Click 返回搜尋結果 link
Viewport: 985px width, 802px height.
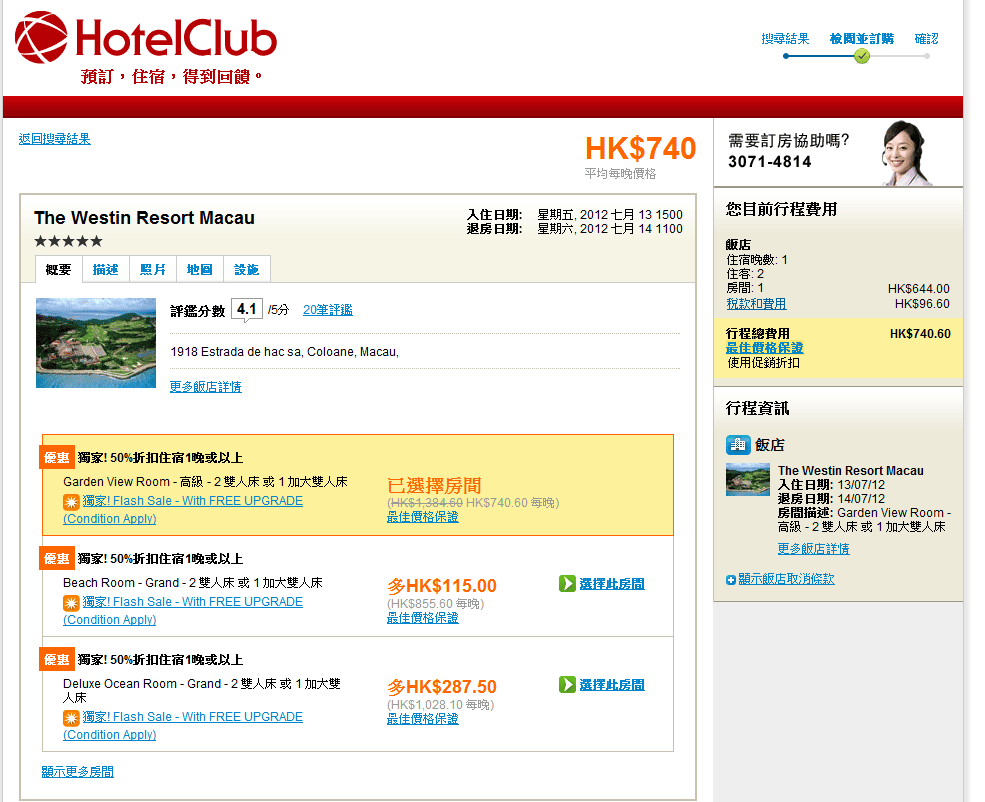[54, 139]
